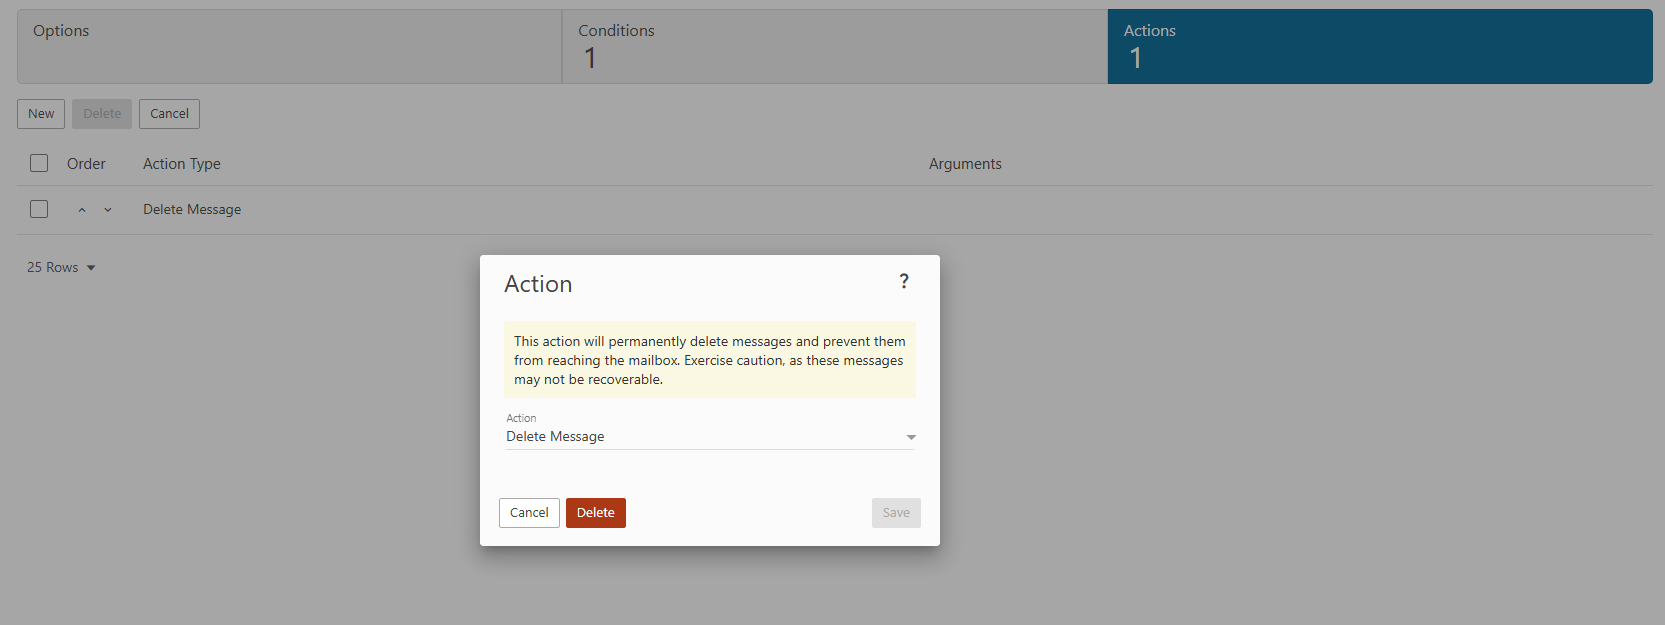
Task: Click the greyed Delete button beside New
Action: point(102,114)
